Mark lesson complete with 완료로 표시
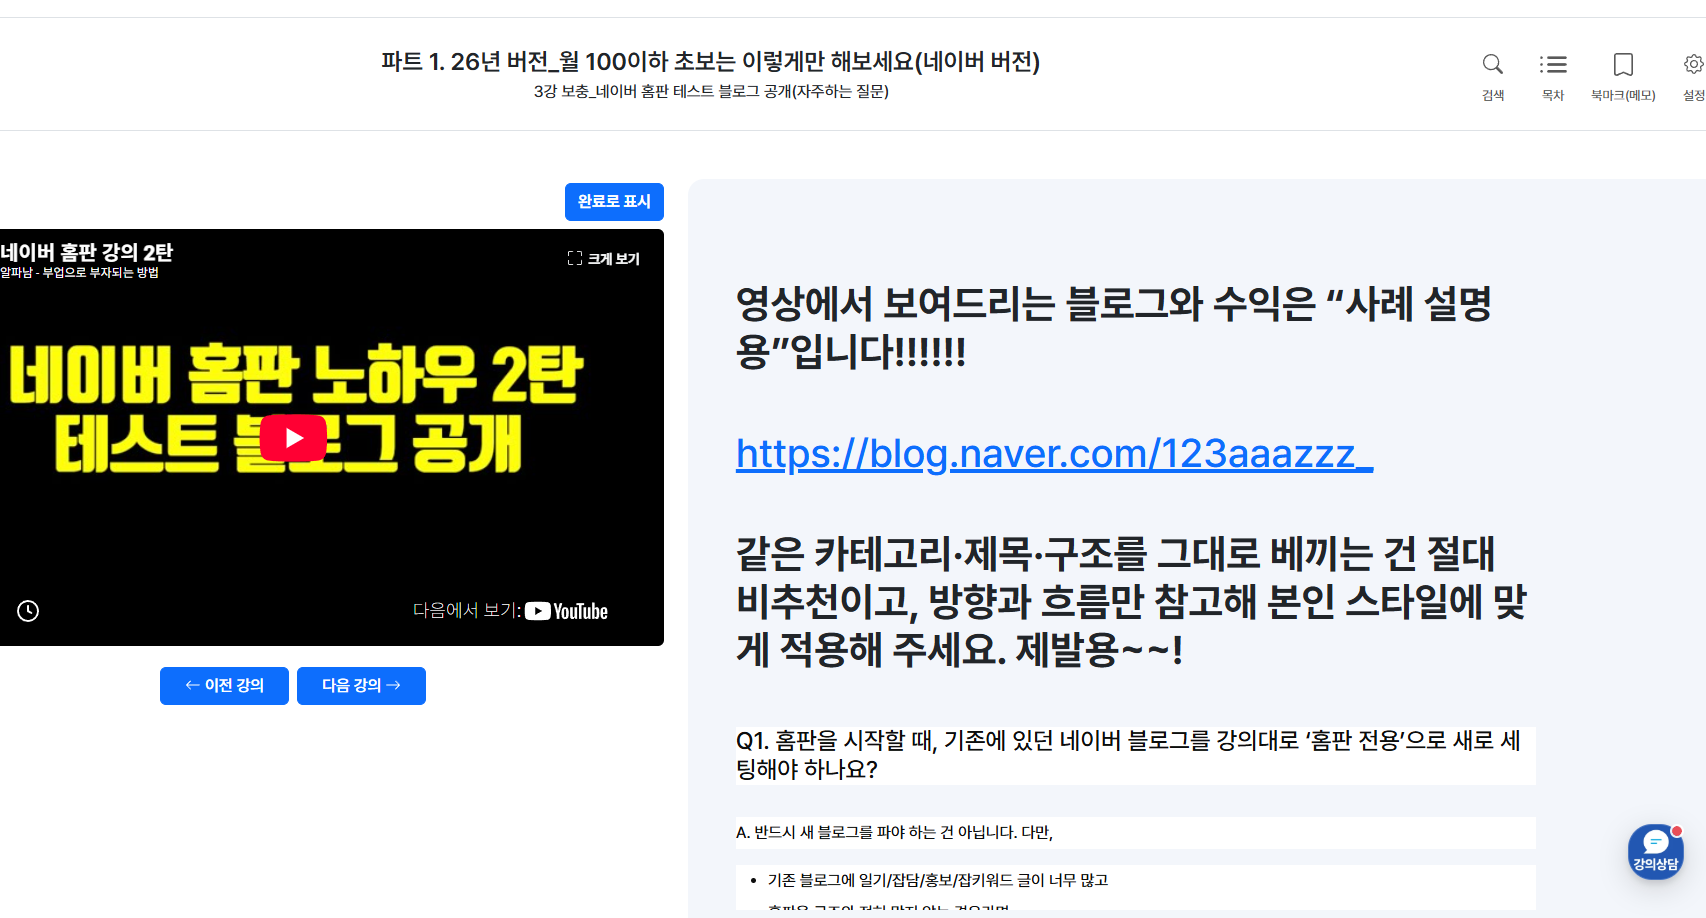Viewport: 1706px width, 918px height. pyautogui.click(x=614, y=202)
